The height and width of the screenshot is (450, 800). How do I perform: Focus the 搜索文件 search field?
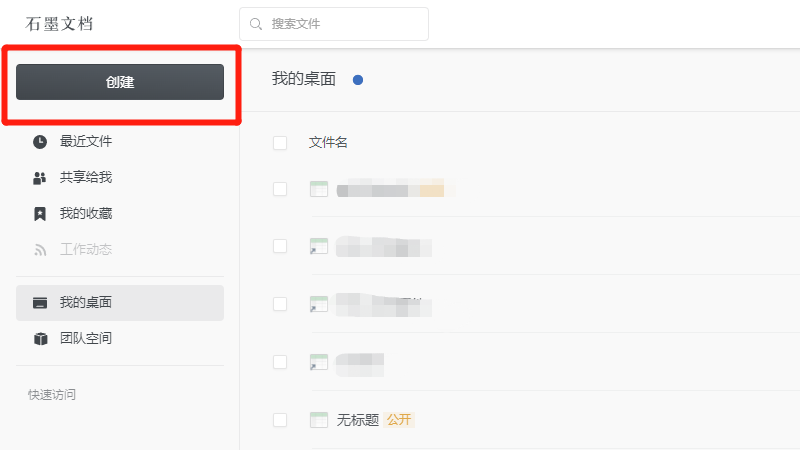[x=340, y=24]
